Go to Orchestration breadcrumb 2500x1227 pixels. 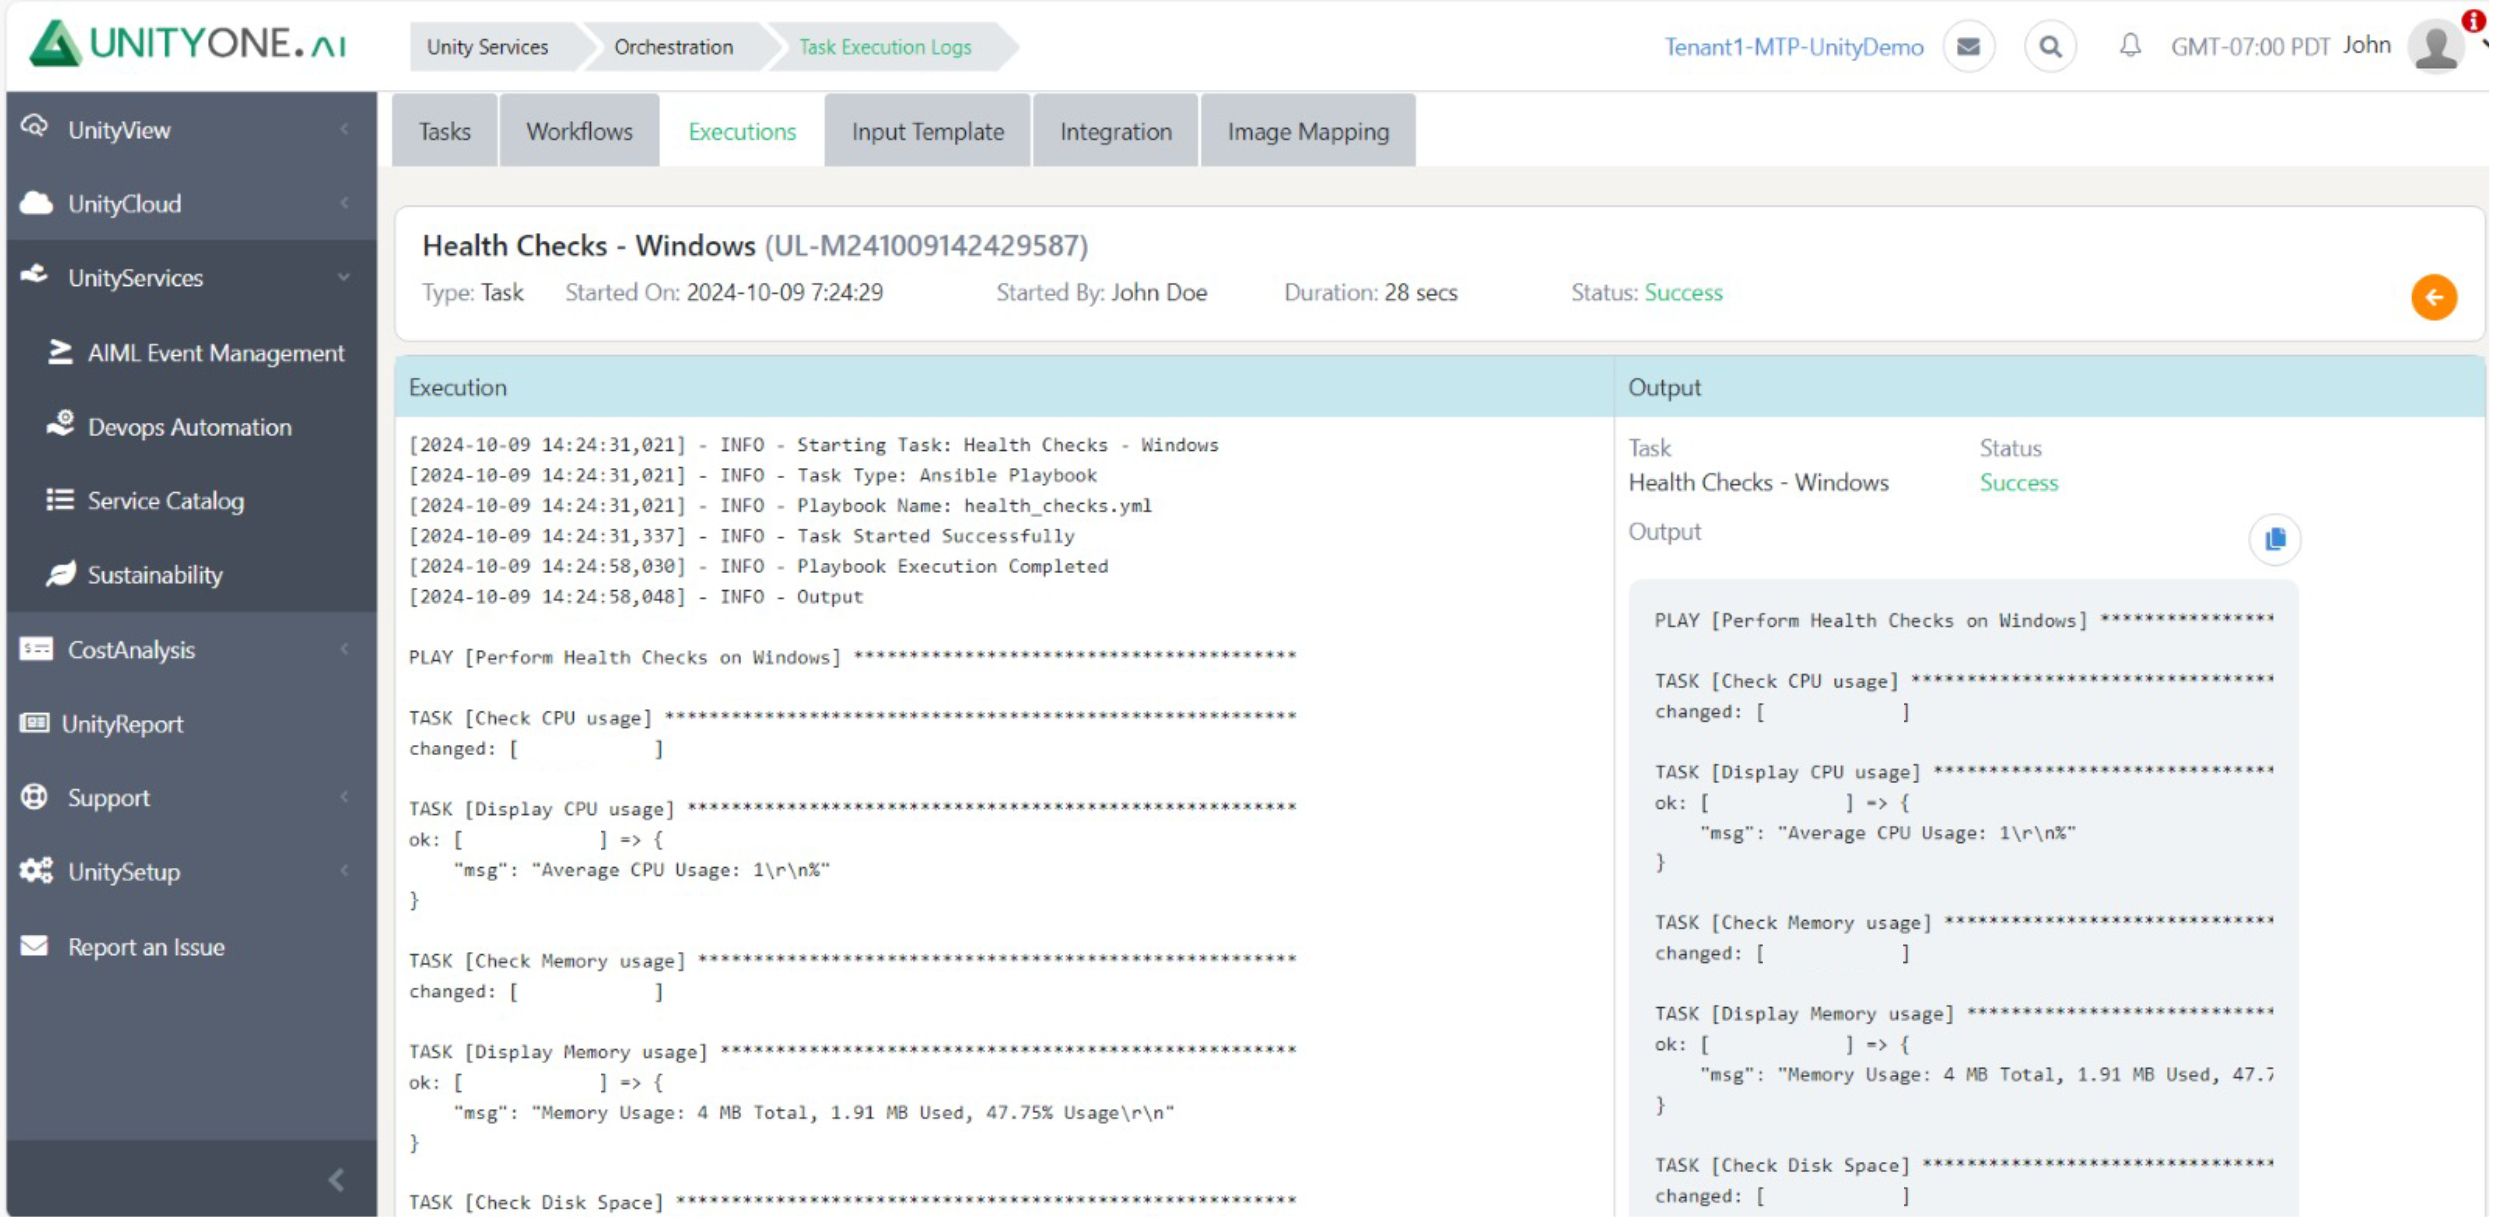[674, 47]
